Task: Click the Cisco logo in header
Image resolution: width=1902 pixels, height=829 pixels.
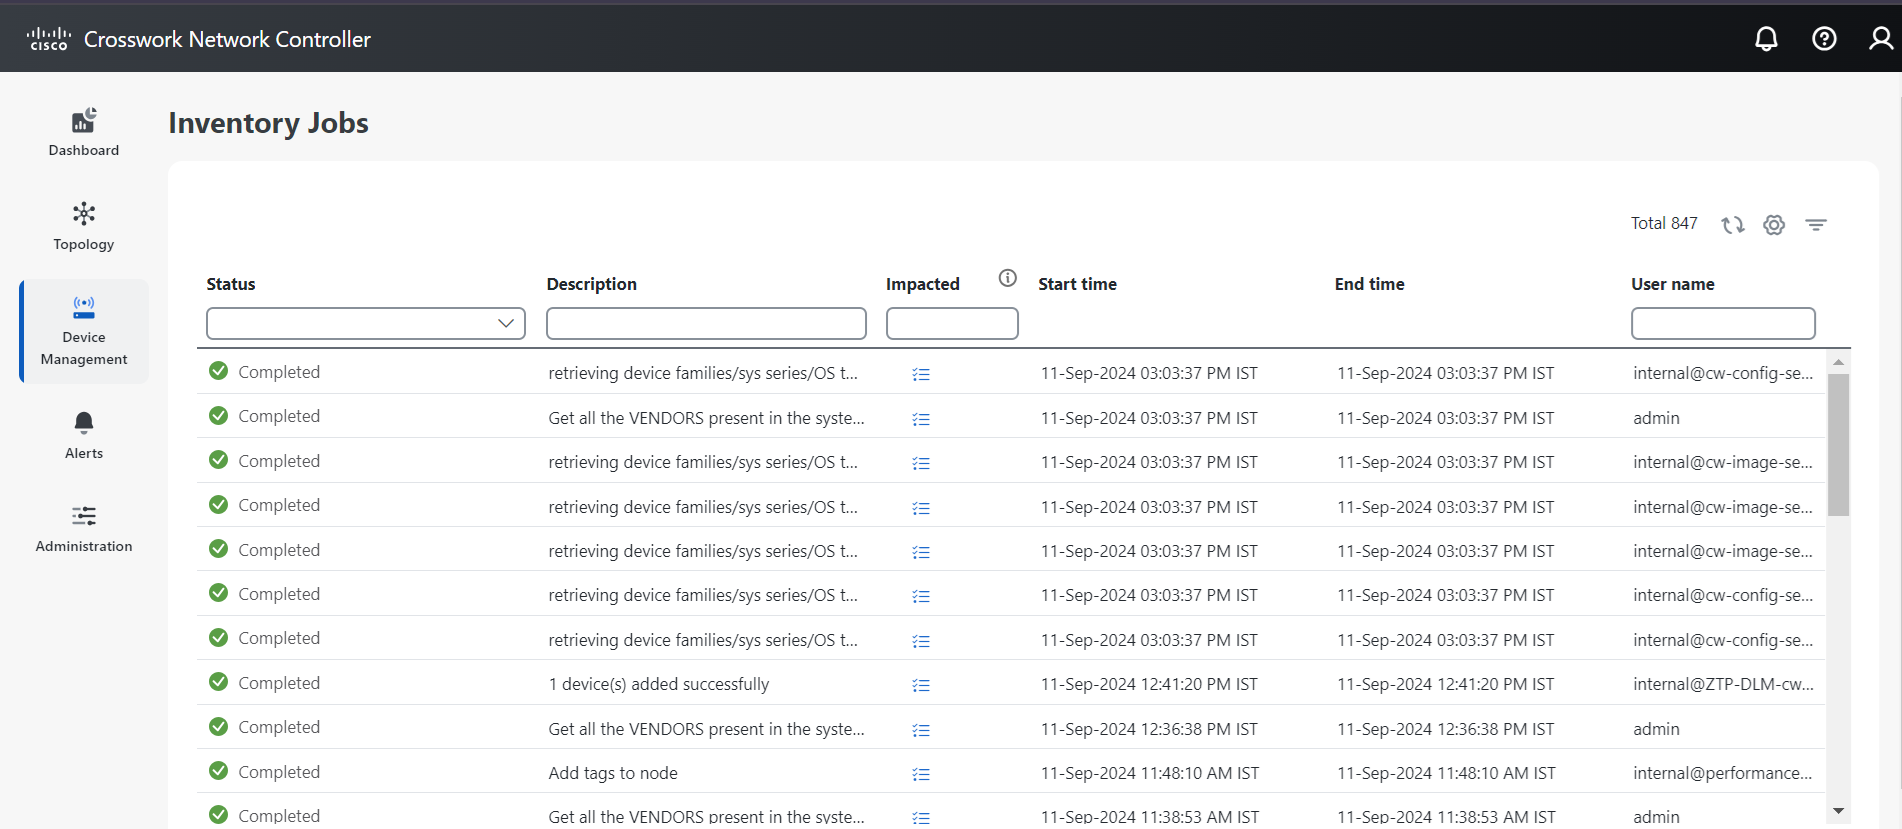Action: [x=49, y=39]
